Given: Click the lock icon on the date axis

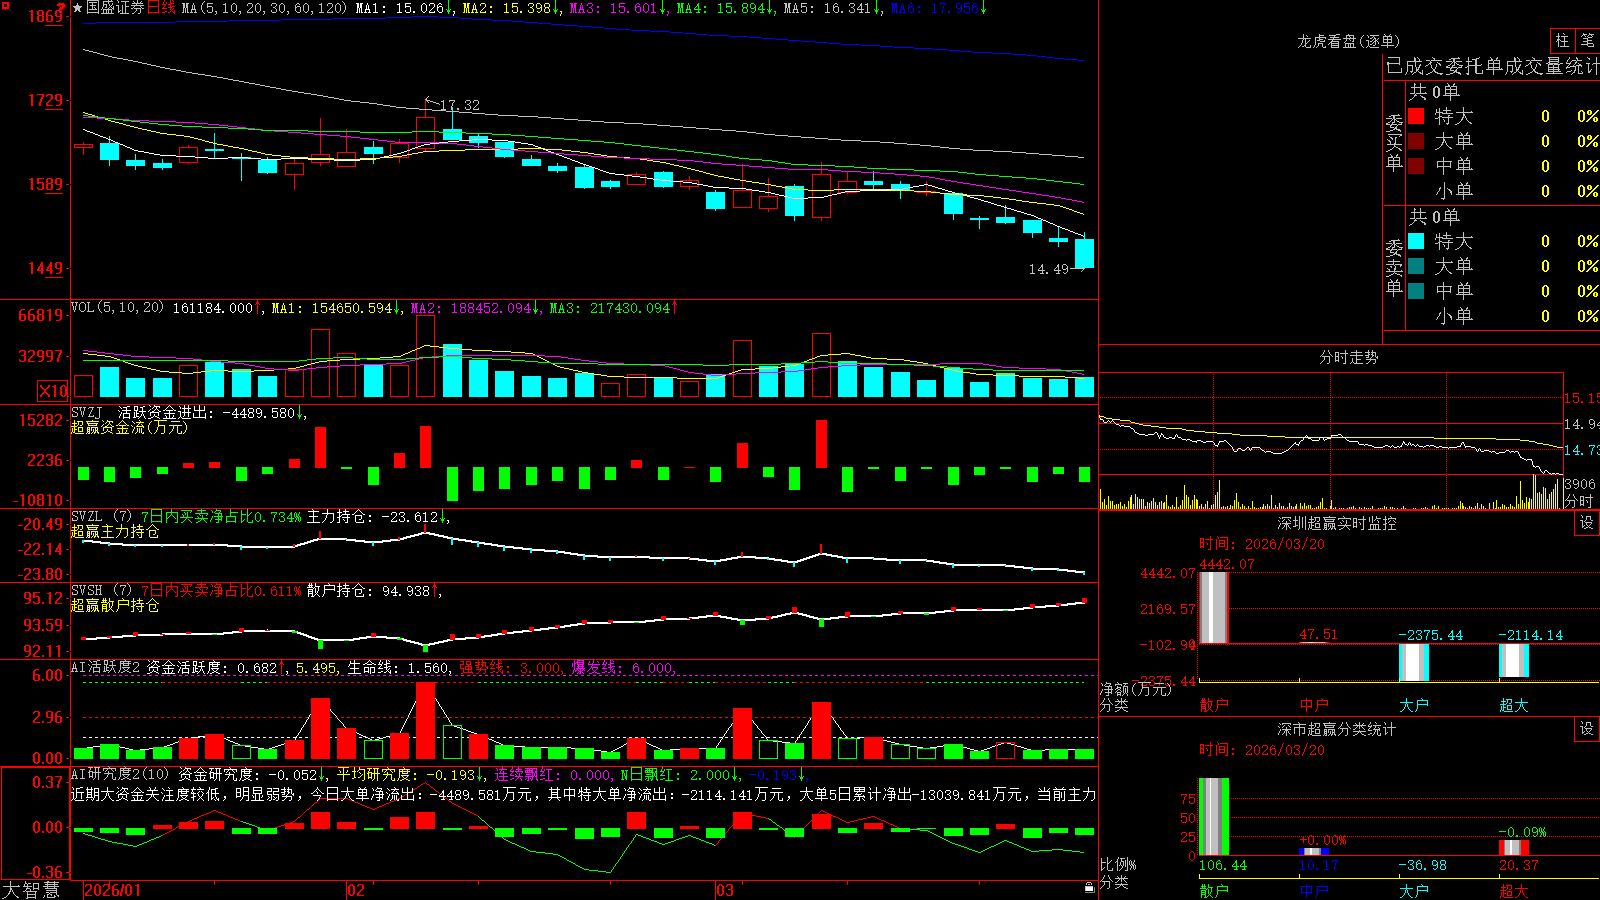Looking at the screenshot, I should click(x=1089, y=888).
